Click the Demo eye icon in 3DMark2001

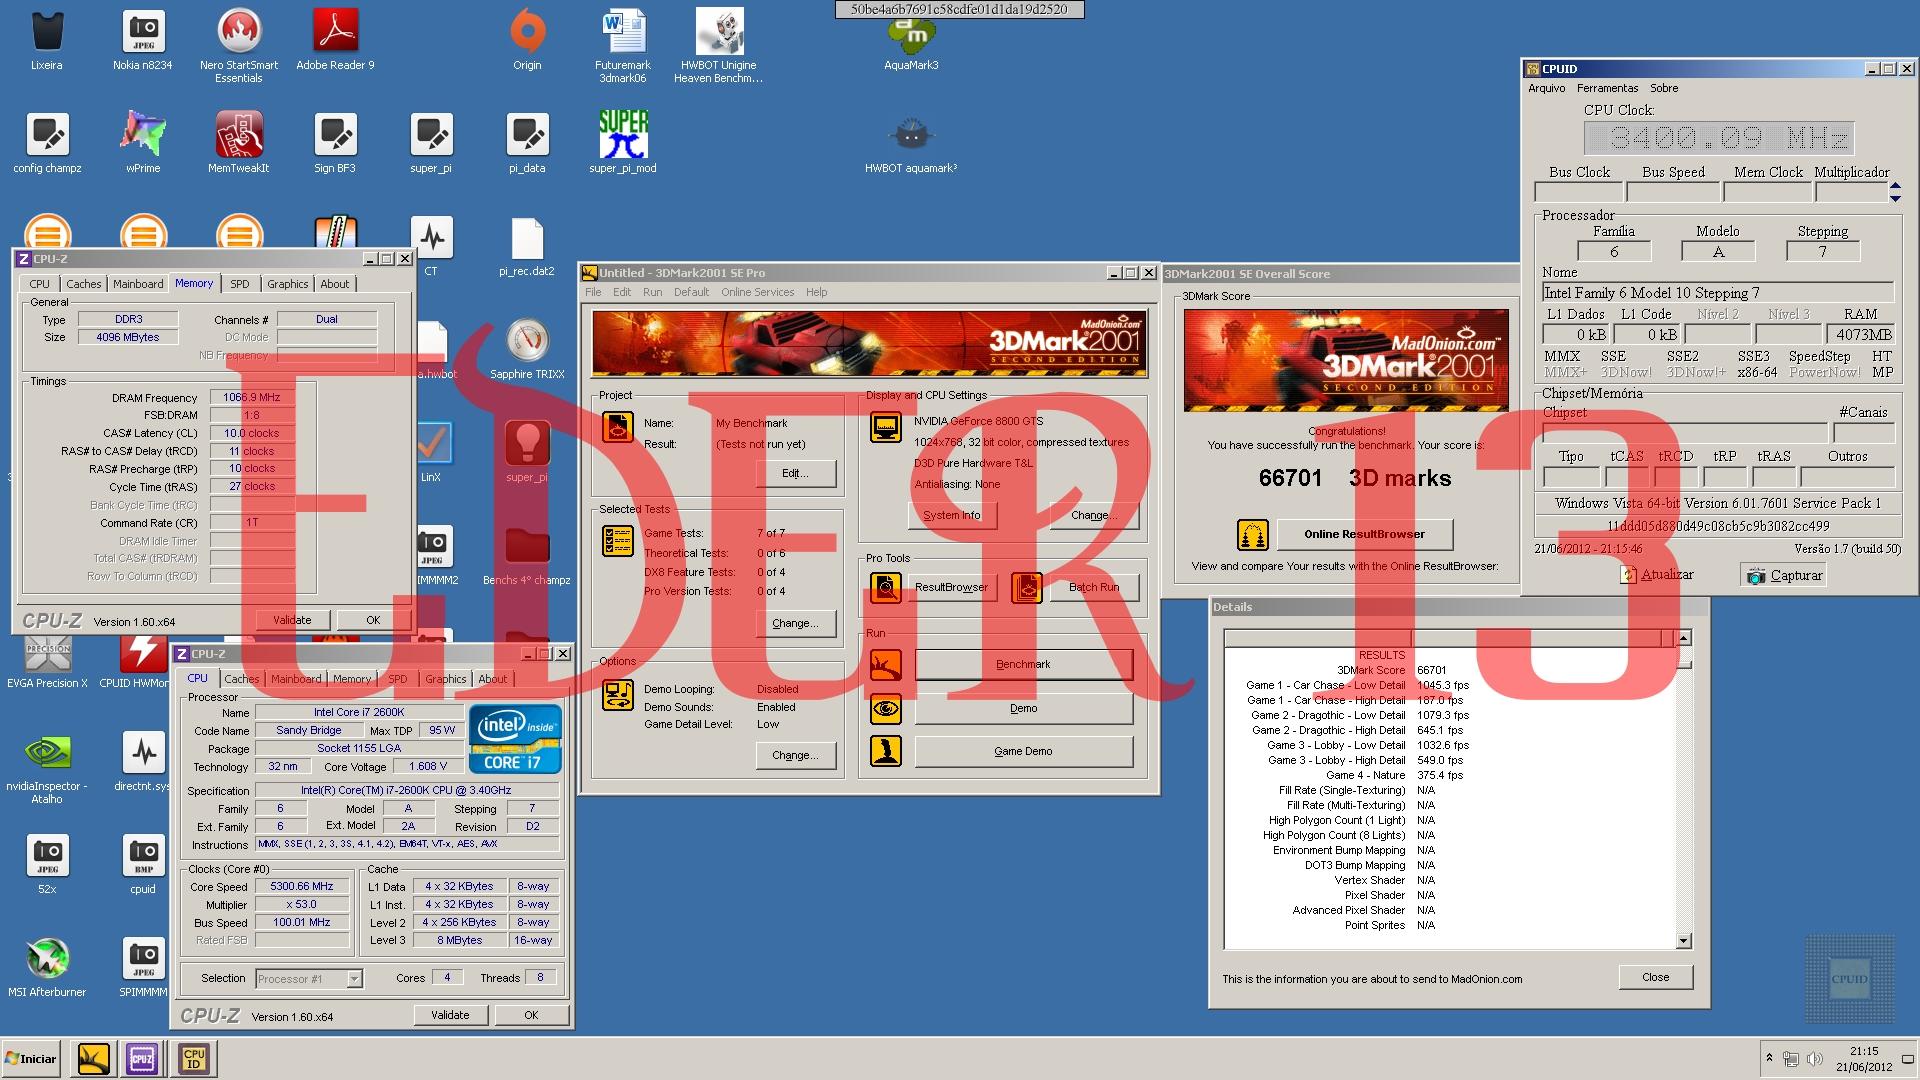pos(885,709)
